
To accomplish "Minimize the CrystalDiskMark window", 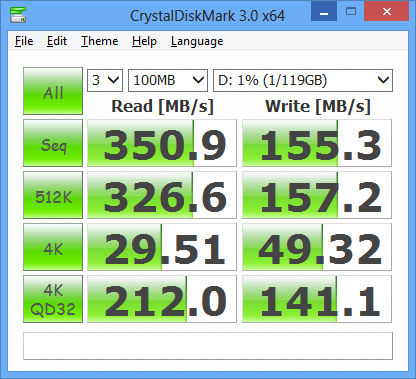I will (324, 11).
